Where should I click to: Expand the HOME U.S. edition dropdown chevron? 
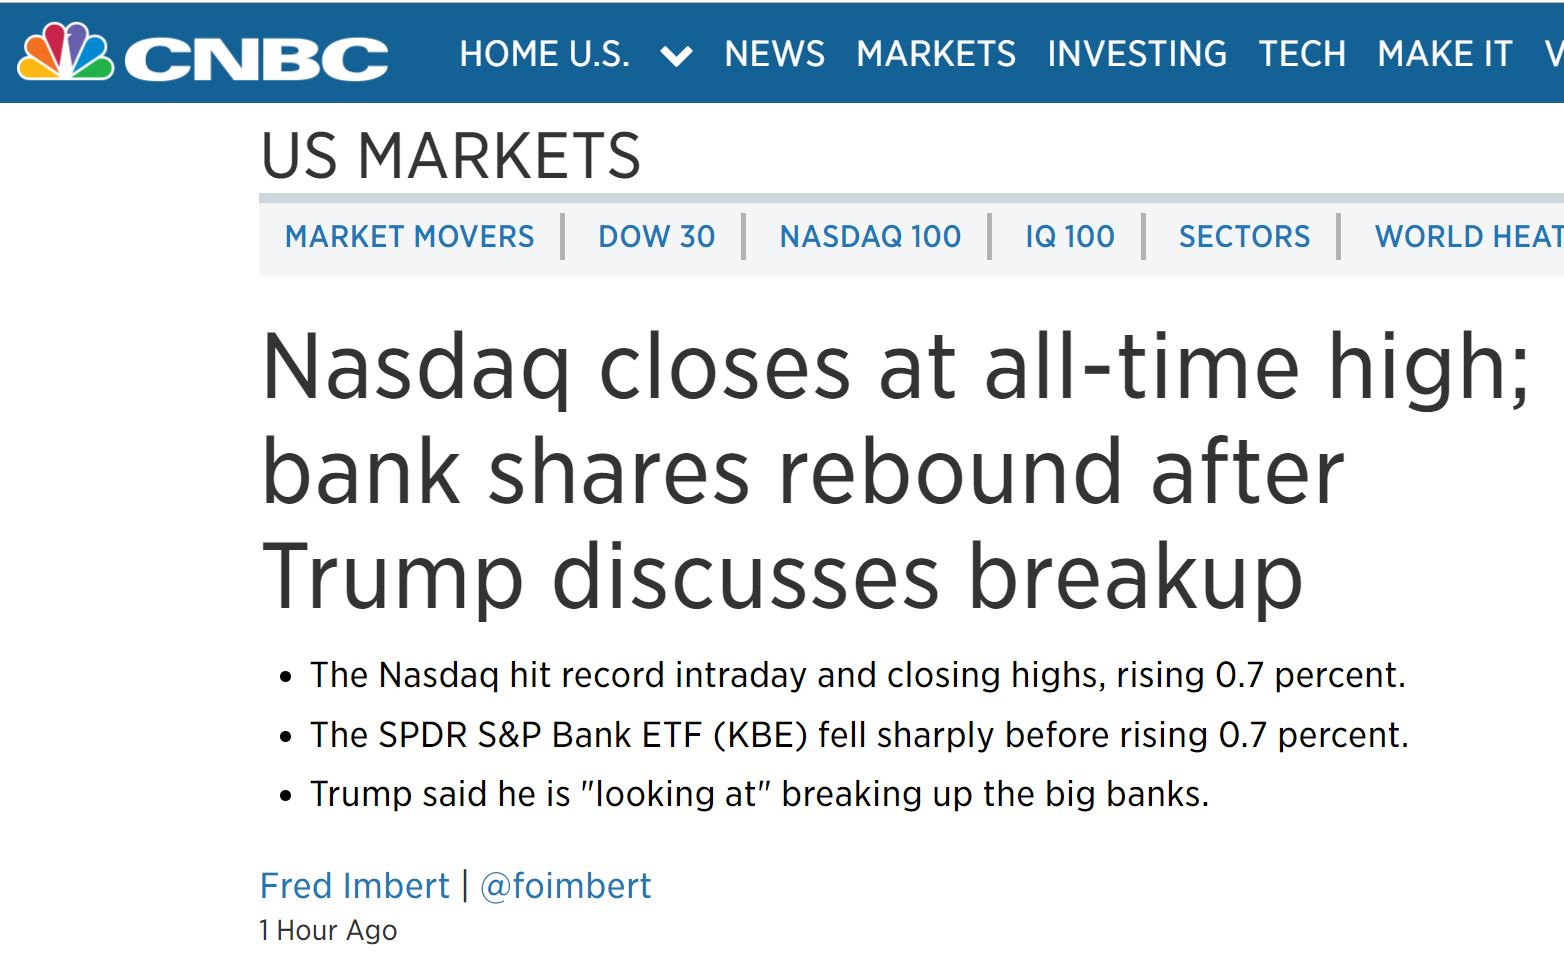(x=676, y=56)
